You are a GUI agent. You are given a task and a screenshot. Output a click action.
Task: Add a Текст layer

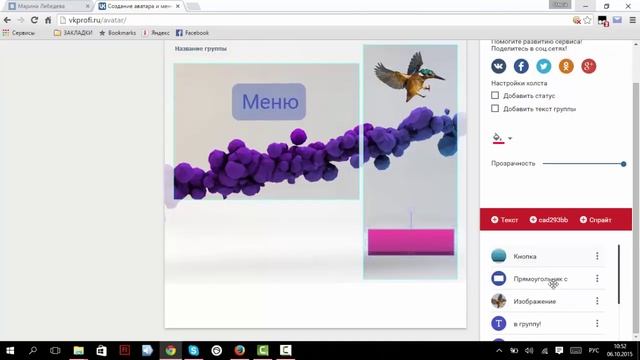pos(504,220)
